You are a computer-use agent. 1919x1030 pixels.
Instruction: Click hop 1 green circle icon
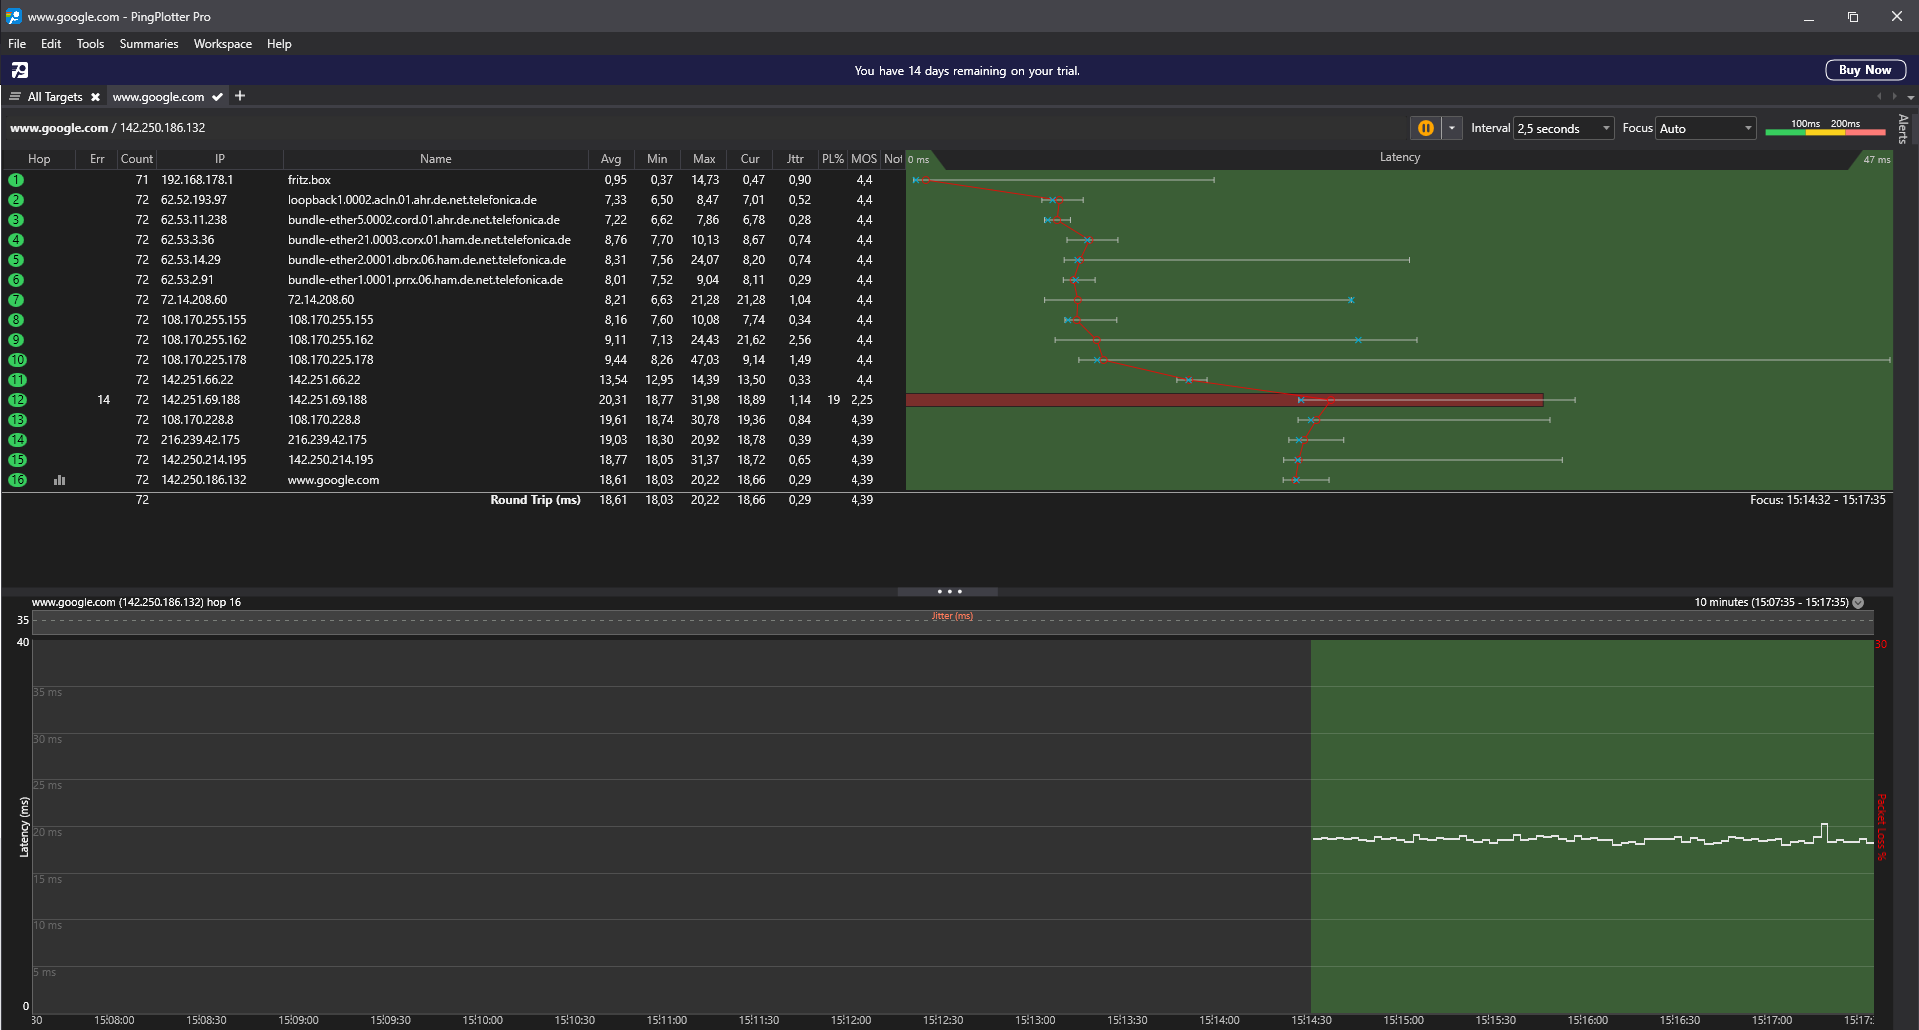[x=16, y=180]
